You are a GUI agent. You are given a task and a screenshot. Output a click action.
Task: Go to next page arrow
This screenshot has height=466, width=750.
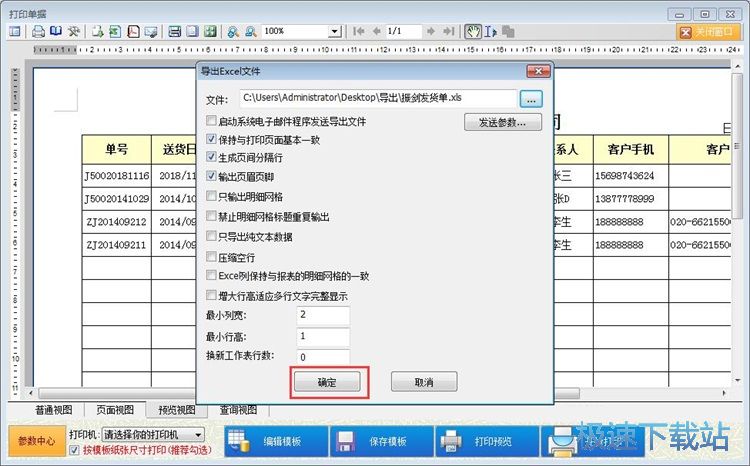[x=430, y=32]
